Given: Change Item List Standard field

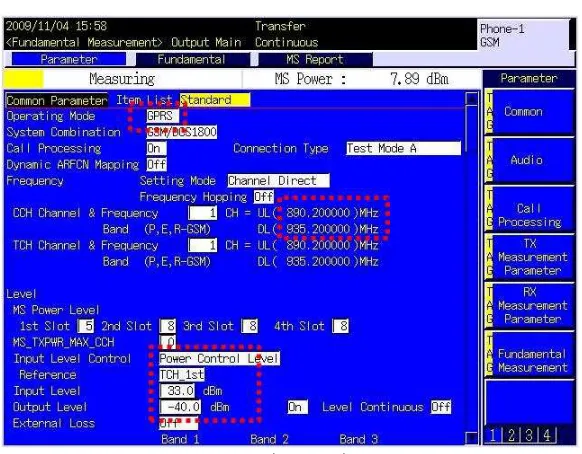Looking at the screenshot, I should 215,100.
